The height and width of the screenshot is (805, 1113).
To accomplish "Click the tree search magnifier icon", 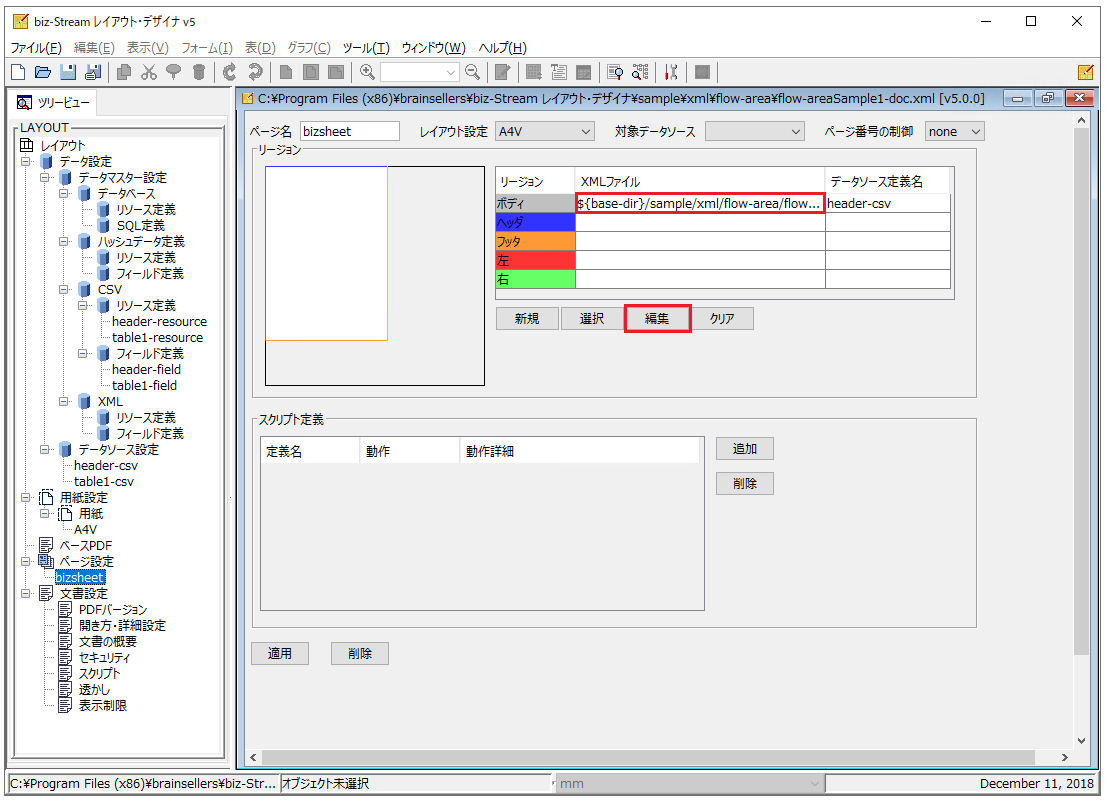I will (x=640, y=72).
